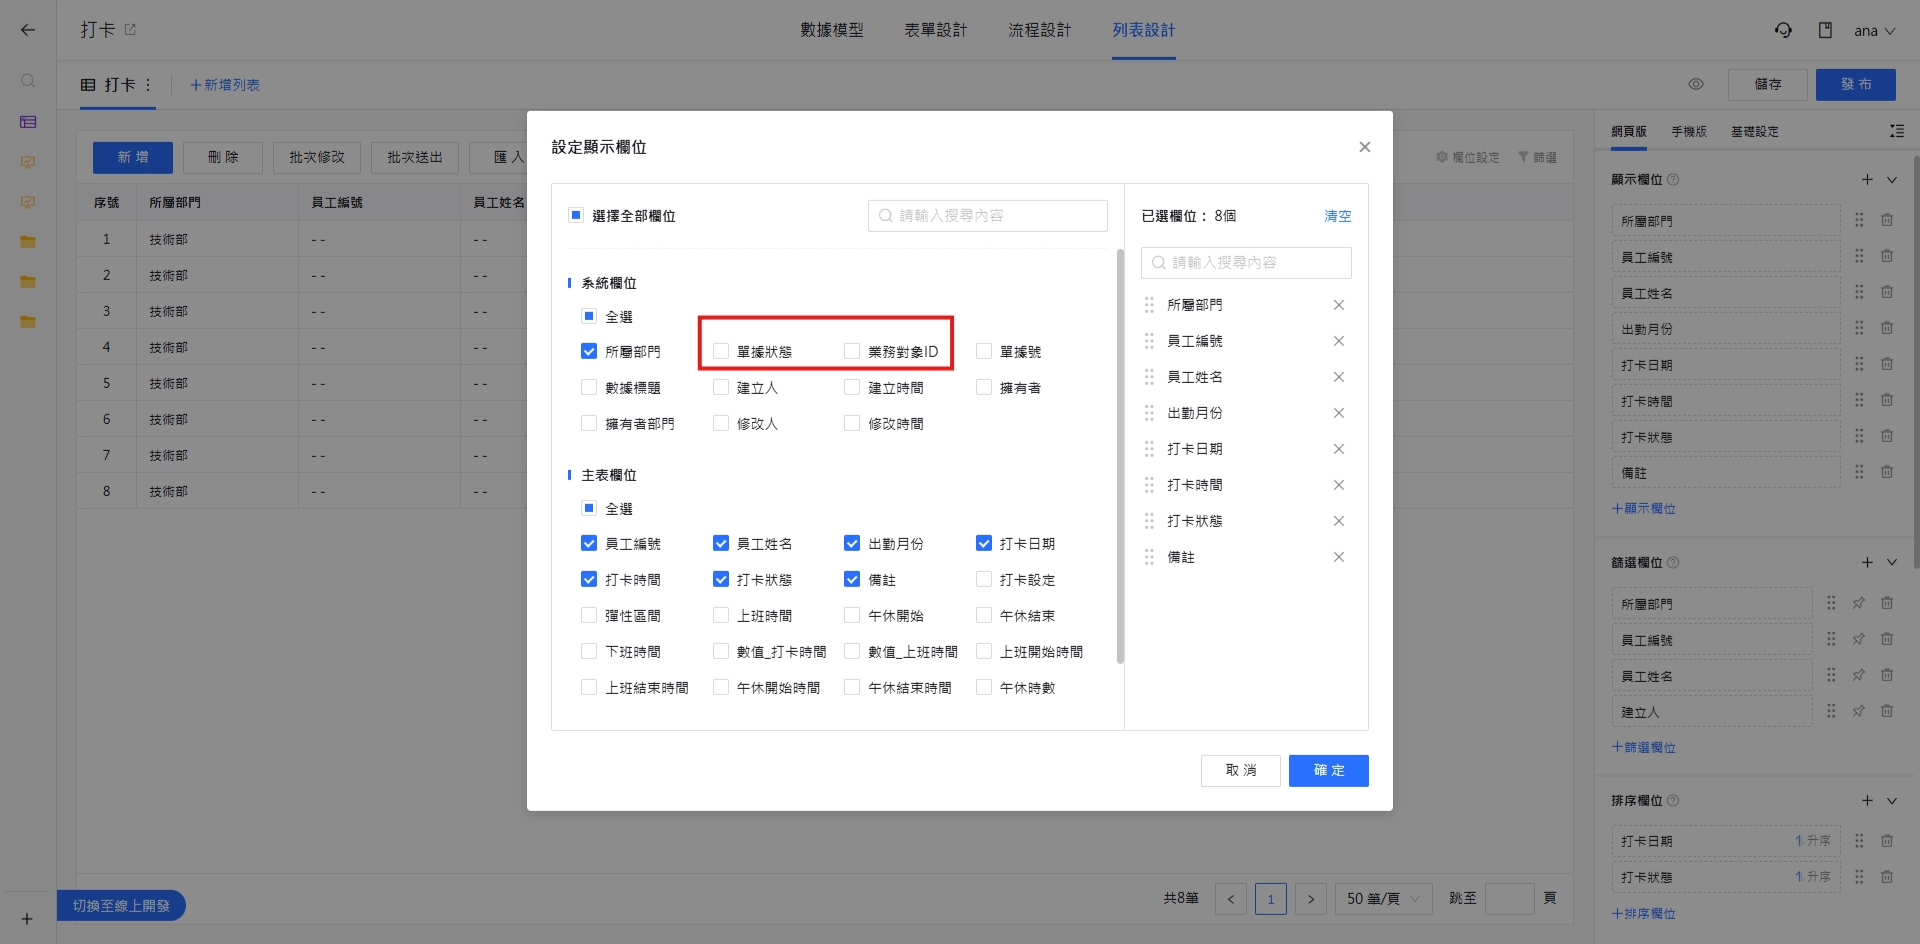Remove 打卡狀態 from selected fields

[1339, 521]
